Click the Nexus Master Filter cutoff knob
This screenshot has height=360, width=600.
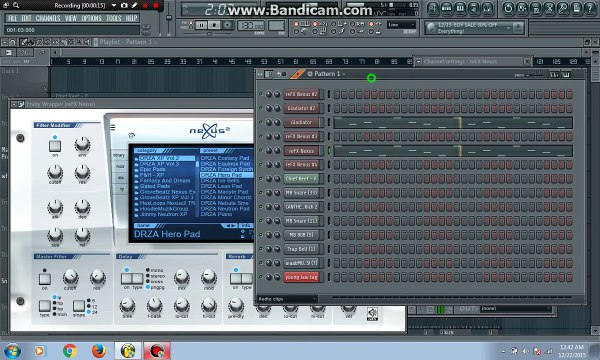coord(70,277)
